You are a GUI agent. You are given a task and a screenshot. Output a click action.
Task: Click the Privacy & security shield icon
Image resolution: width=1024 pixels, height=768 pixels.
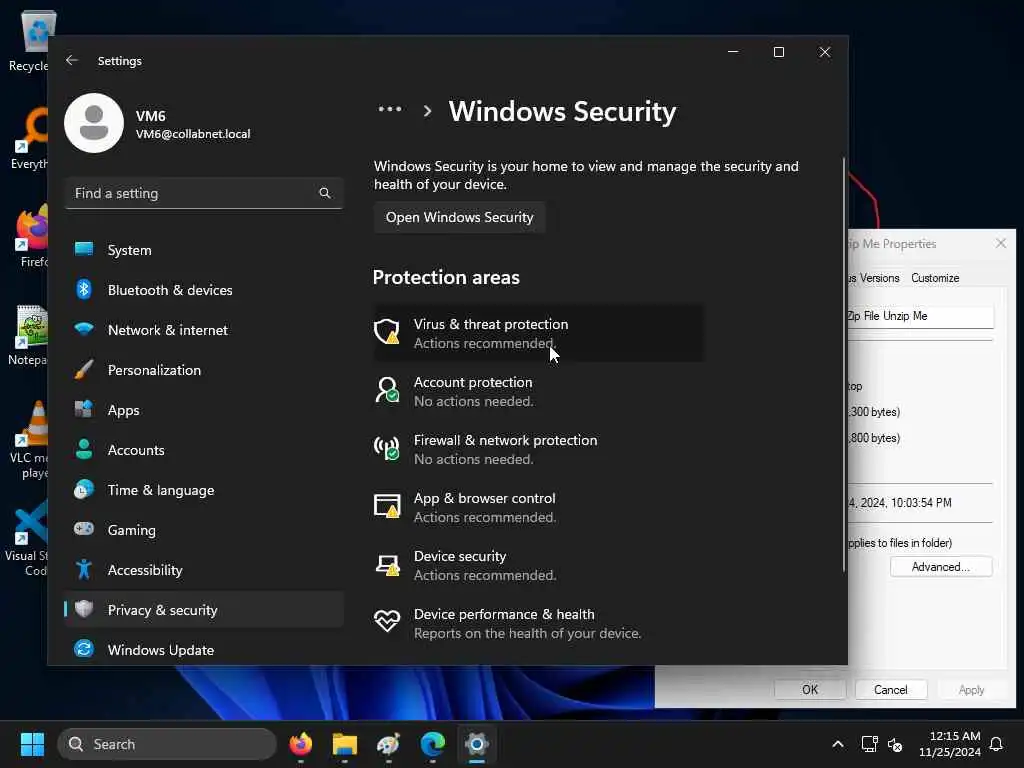84,609
